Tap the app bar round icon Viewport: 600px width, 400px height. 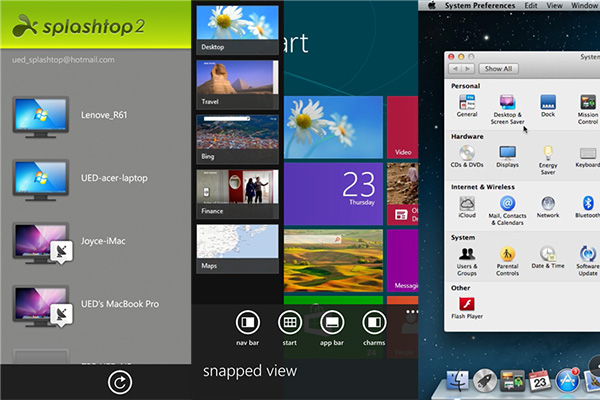click(x=332, y=322)
